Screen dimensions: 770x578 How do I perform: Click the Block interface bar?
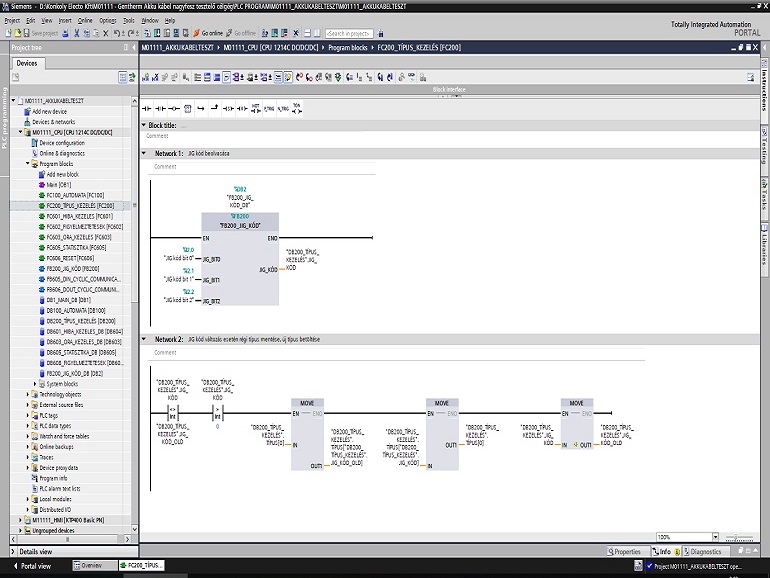click(449, 89)
